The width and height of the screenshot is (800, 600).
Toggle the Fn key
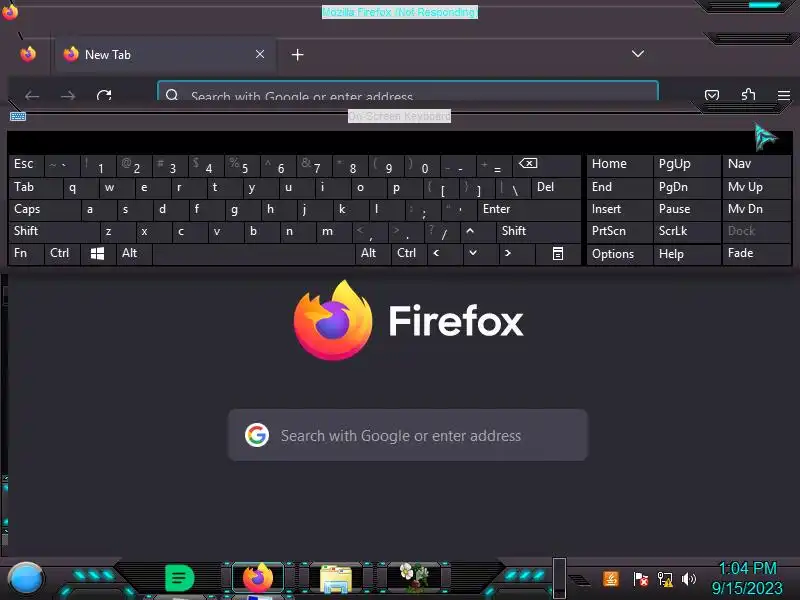click(x=27, y=254)
